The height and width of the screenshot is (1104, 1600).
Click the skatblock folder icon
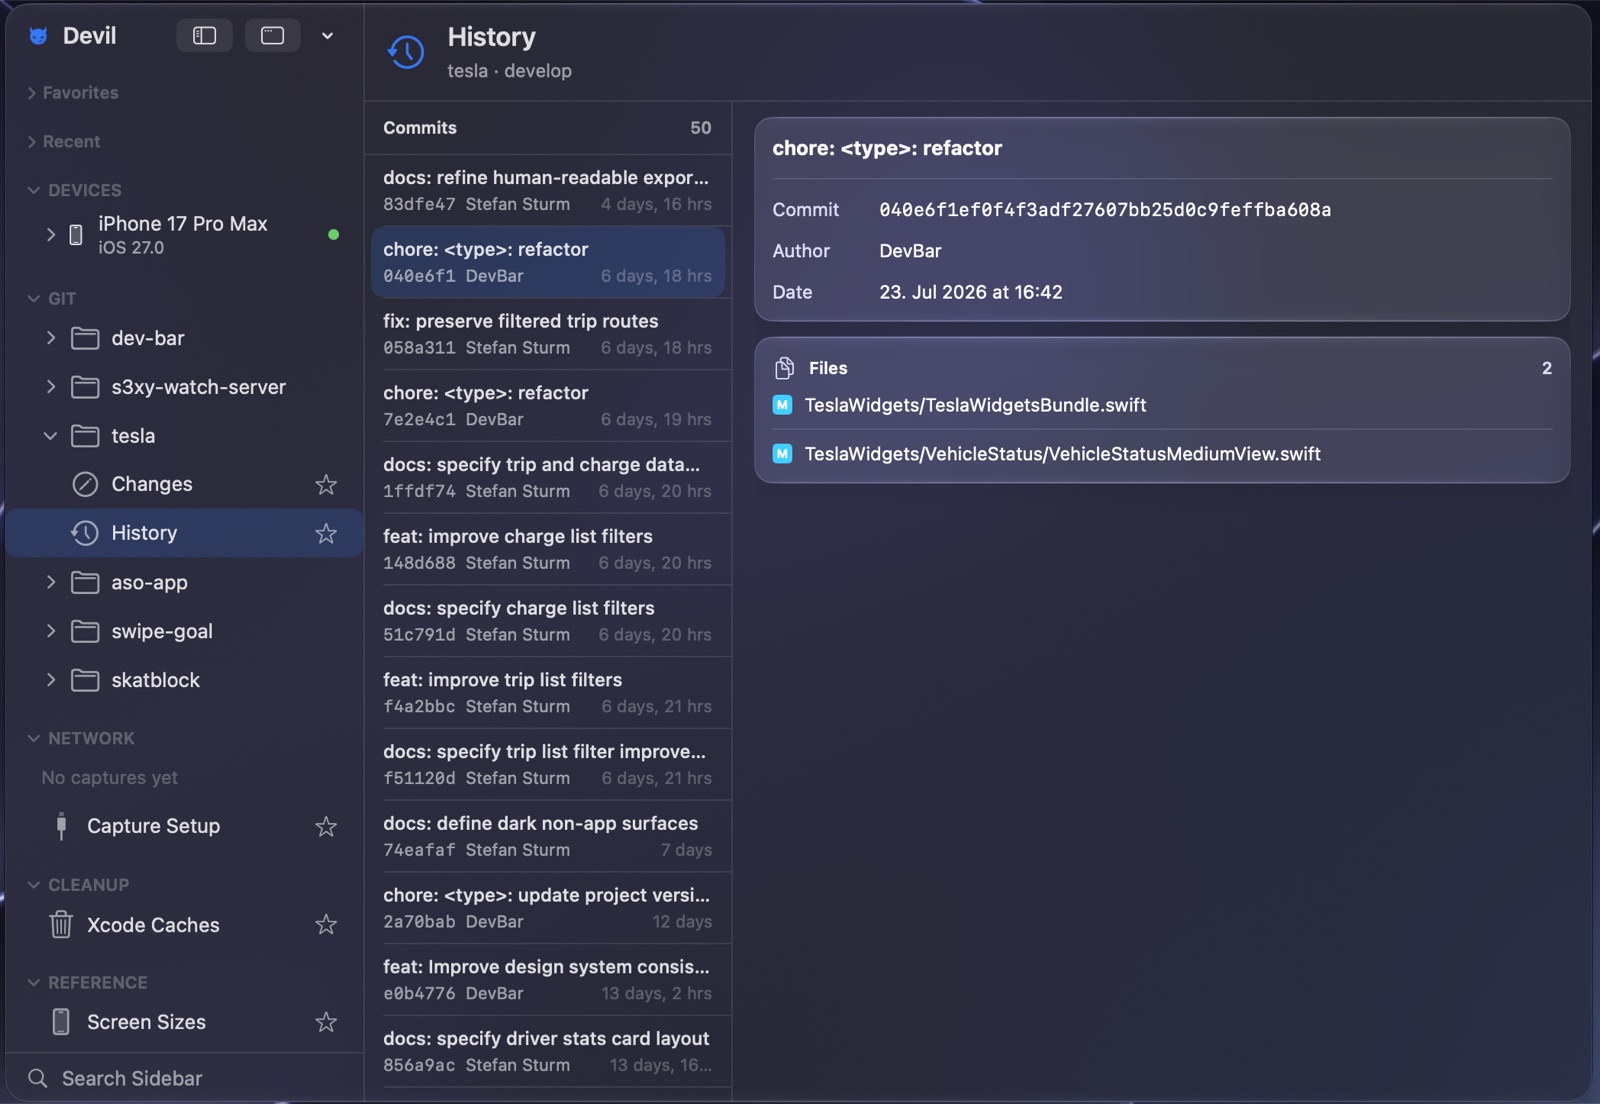(x=85, y=680)
